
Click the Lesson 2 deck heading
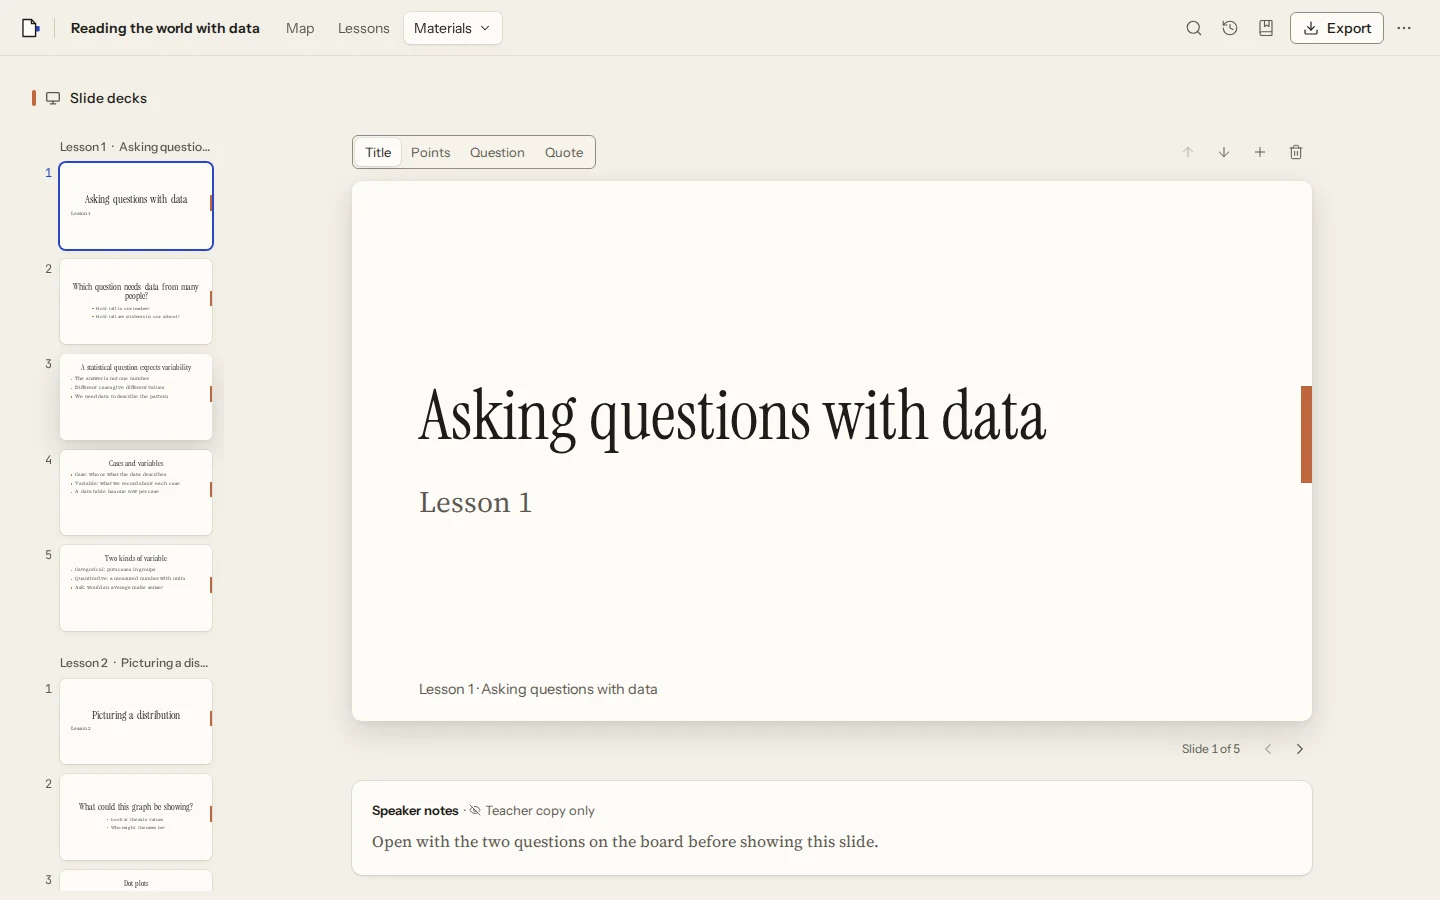tap(134, 663)
